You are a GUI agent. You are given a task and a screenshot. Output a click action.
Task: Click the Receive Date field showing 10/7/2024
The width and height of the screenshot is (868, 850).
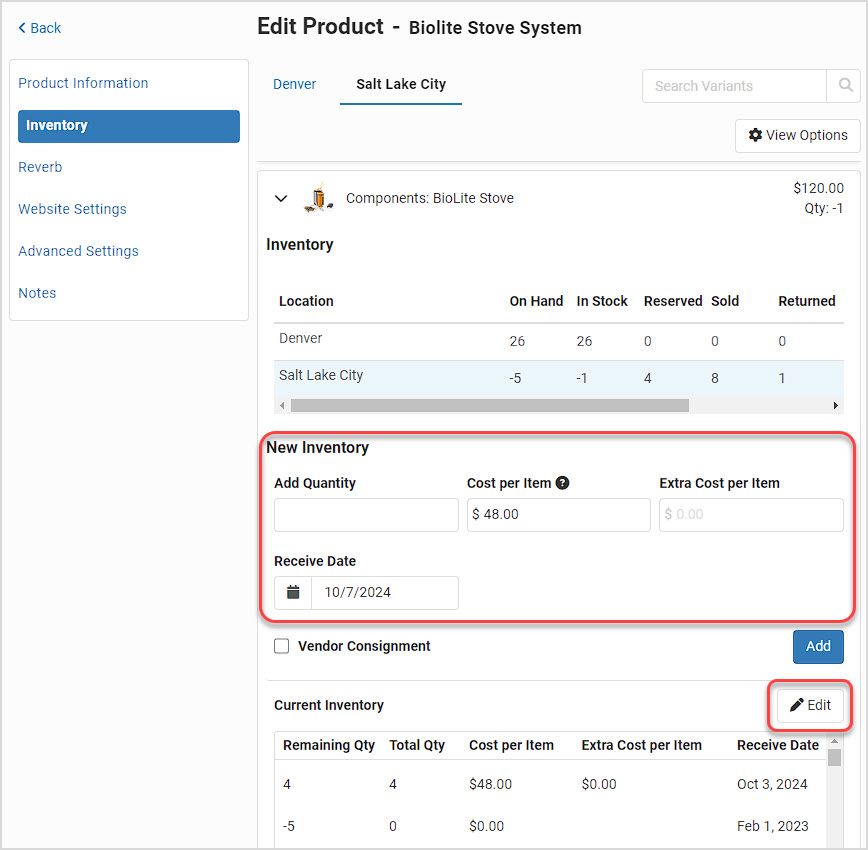point(385,593)
